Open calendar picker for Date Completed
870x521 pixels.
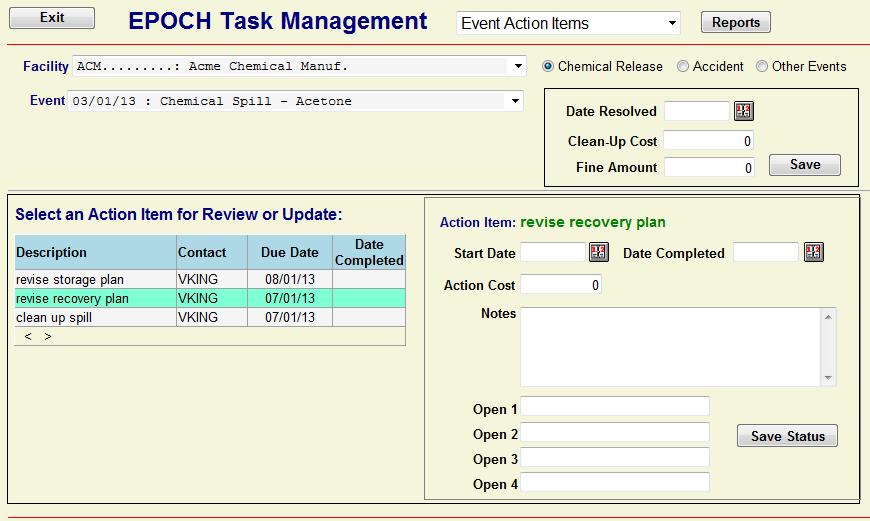pos(813,252)
